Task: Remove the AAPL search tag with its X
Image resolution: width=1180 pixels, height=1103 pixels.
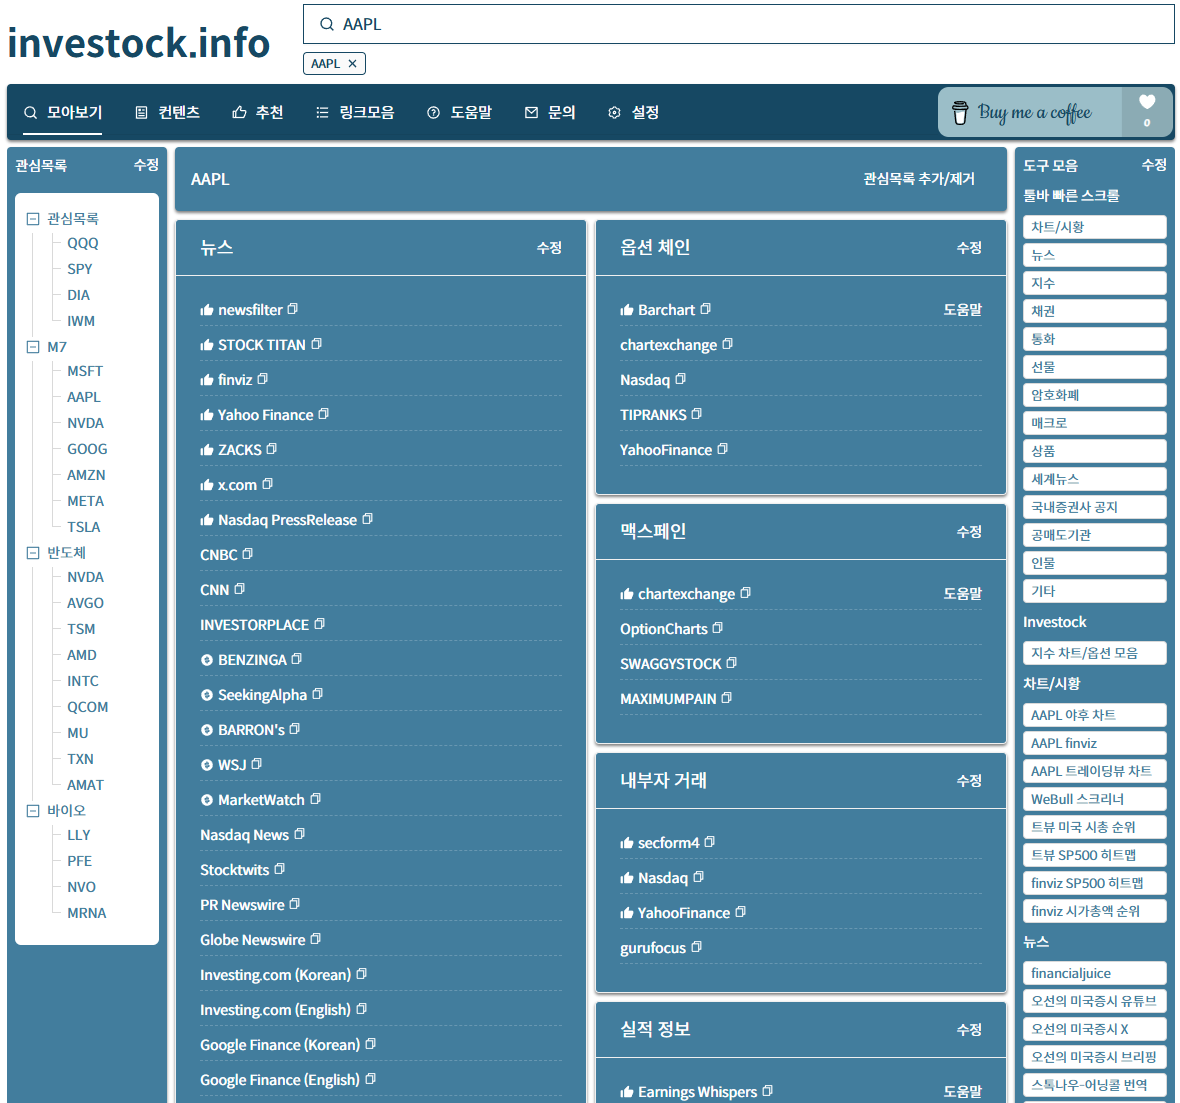Action: pyautogui.click(x=352, y=64)
